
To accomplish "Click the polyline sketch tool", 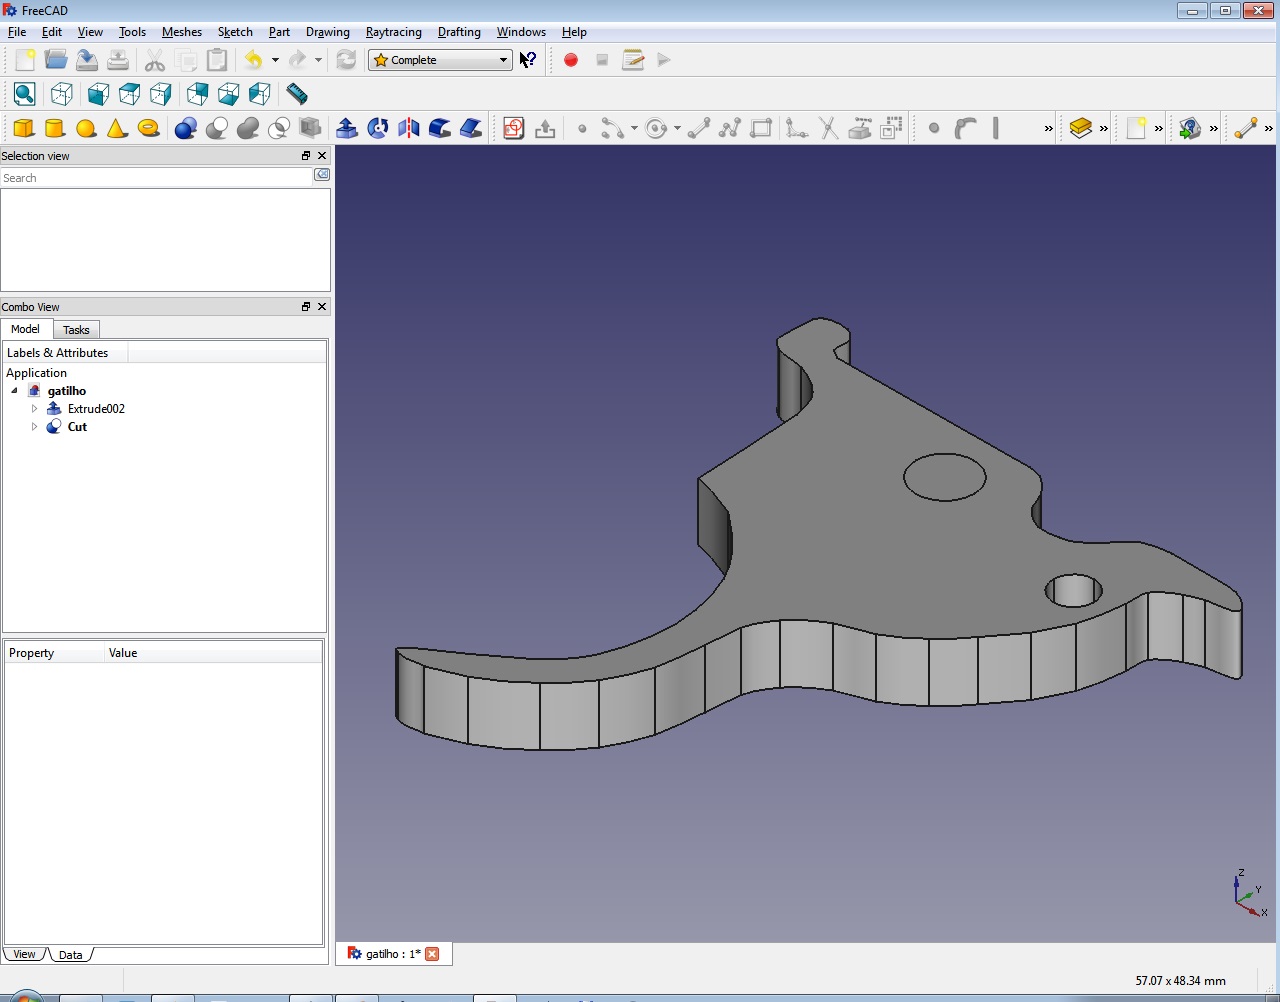I will click(x=730, y=128).
